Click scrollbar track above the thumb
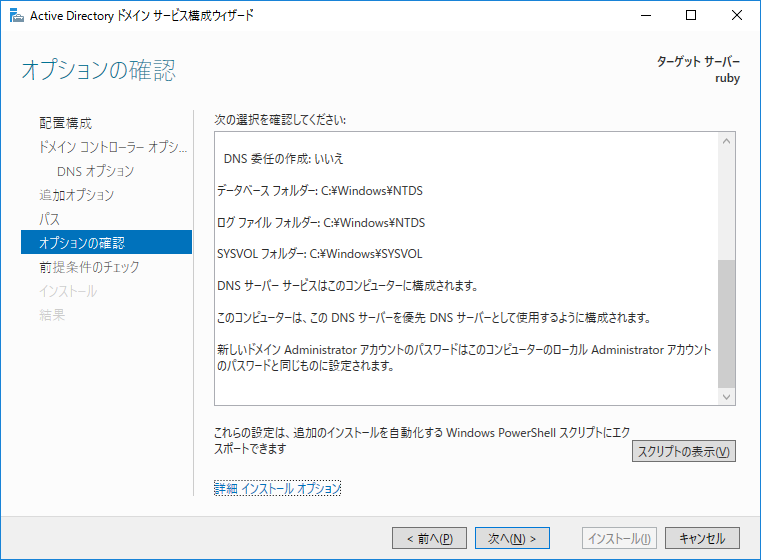 727,205
